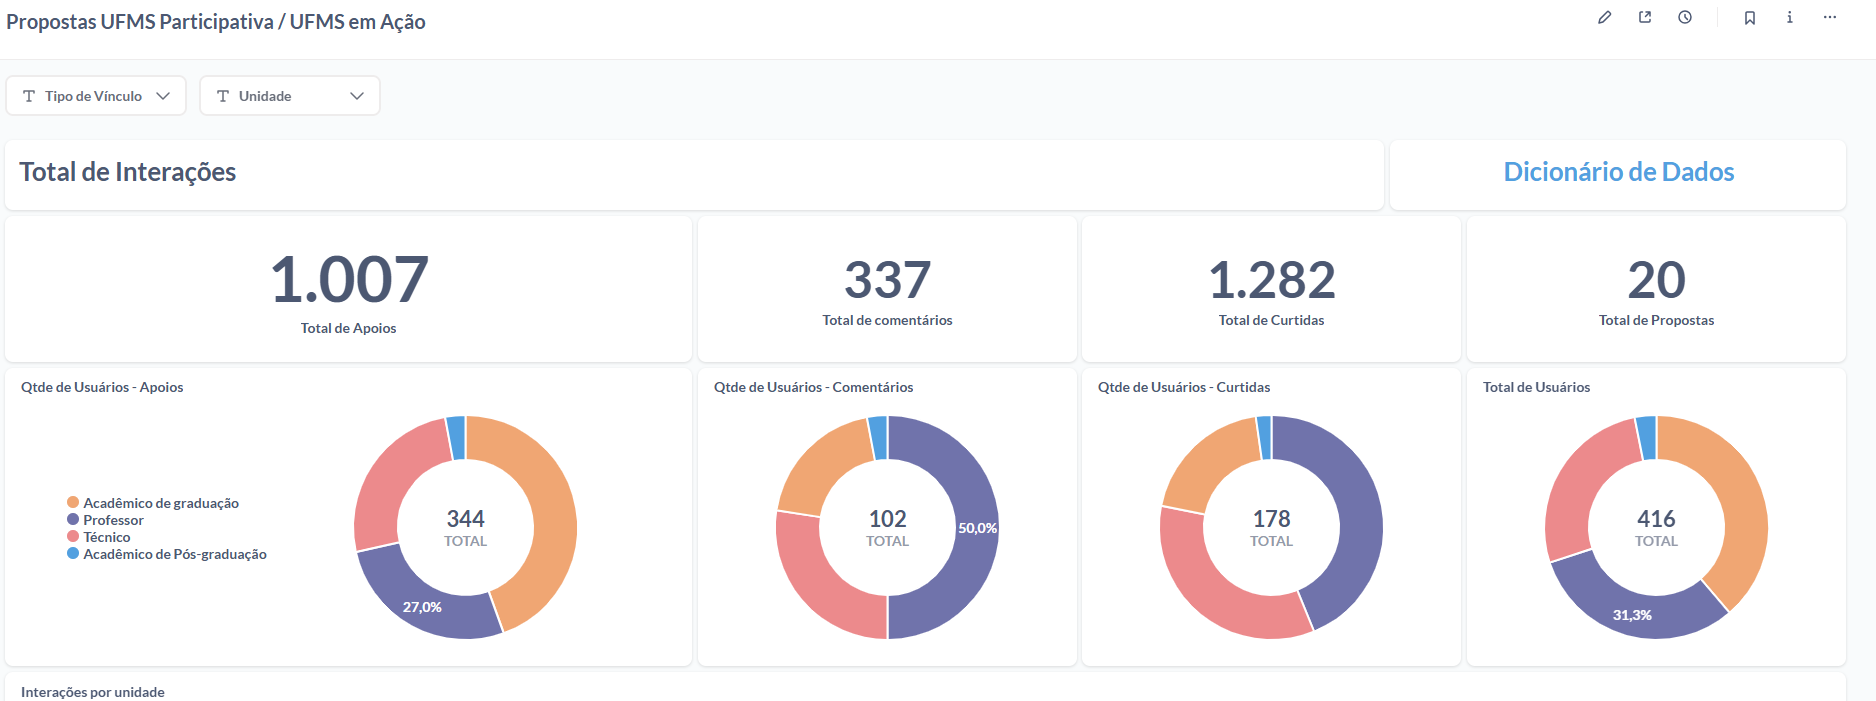The height and width of the screenshot is (701, 1876).
Task: Click the 102 total in Comentários donut center
Action: (887, 519)
